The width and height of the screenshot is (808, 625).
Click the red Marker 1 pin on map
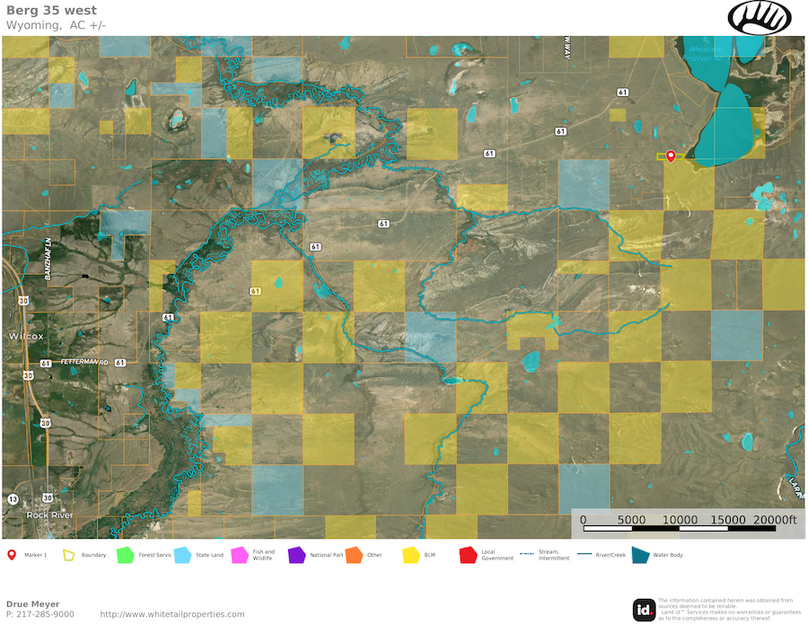coord(670,155)
